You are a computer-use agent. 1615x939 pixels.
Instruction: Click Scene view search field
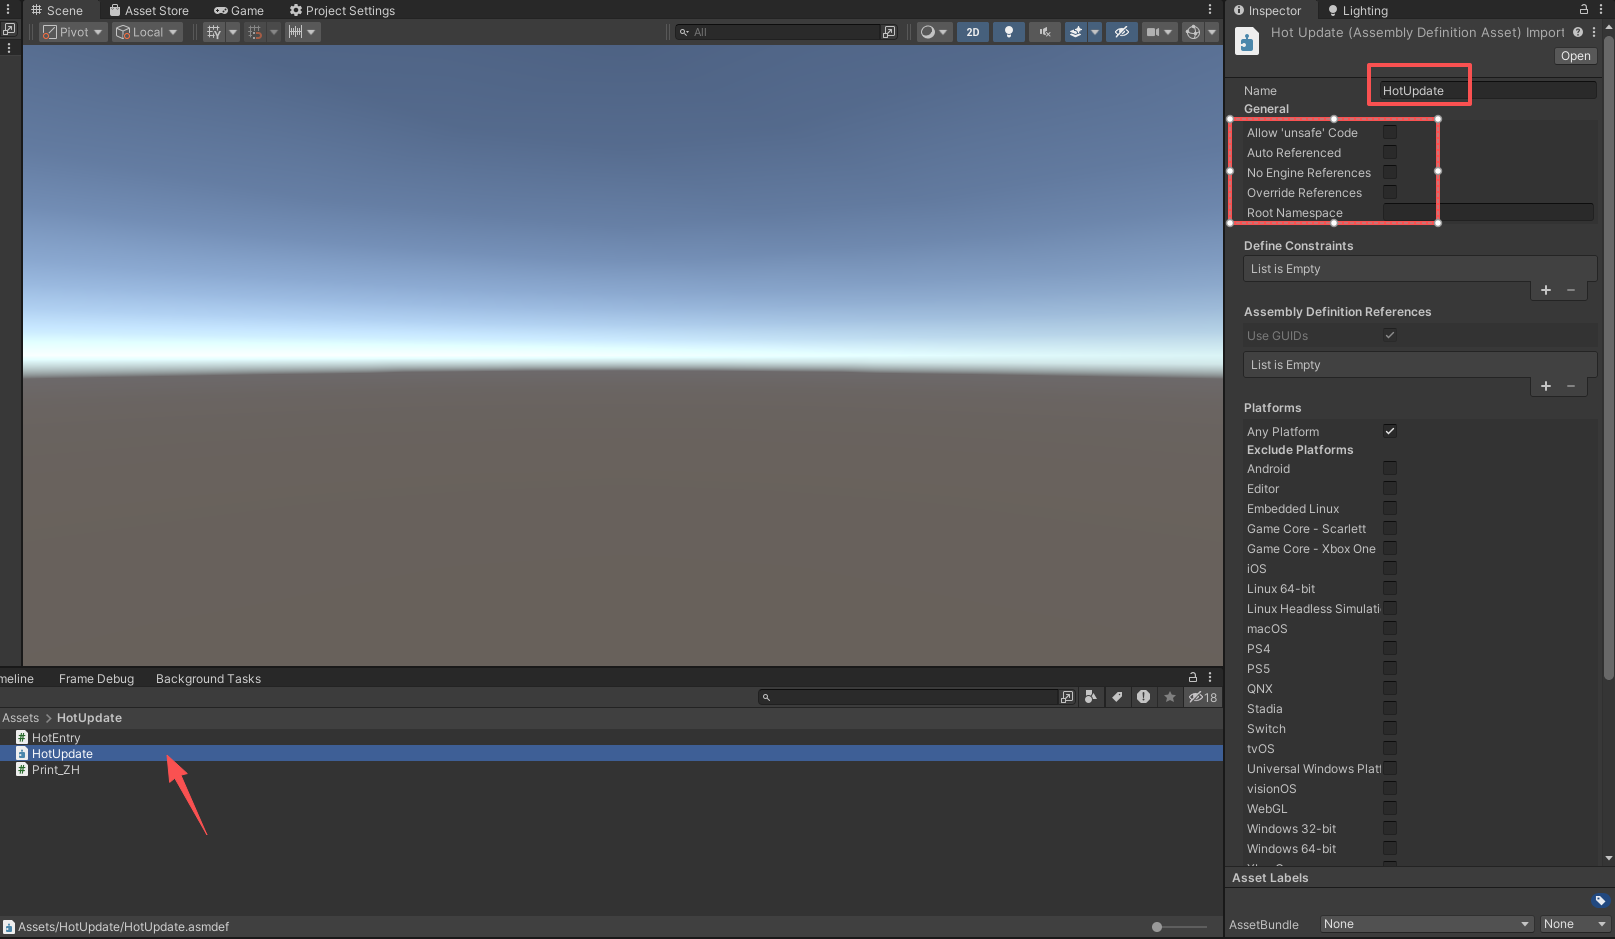point(780,32)
